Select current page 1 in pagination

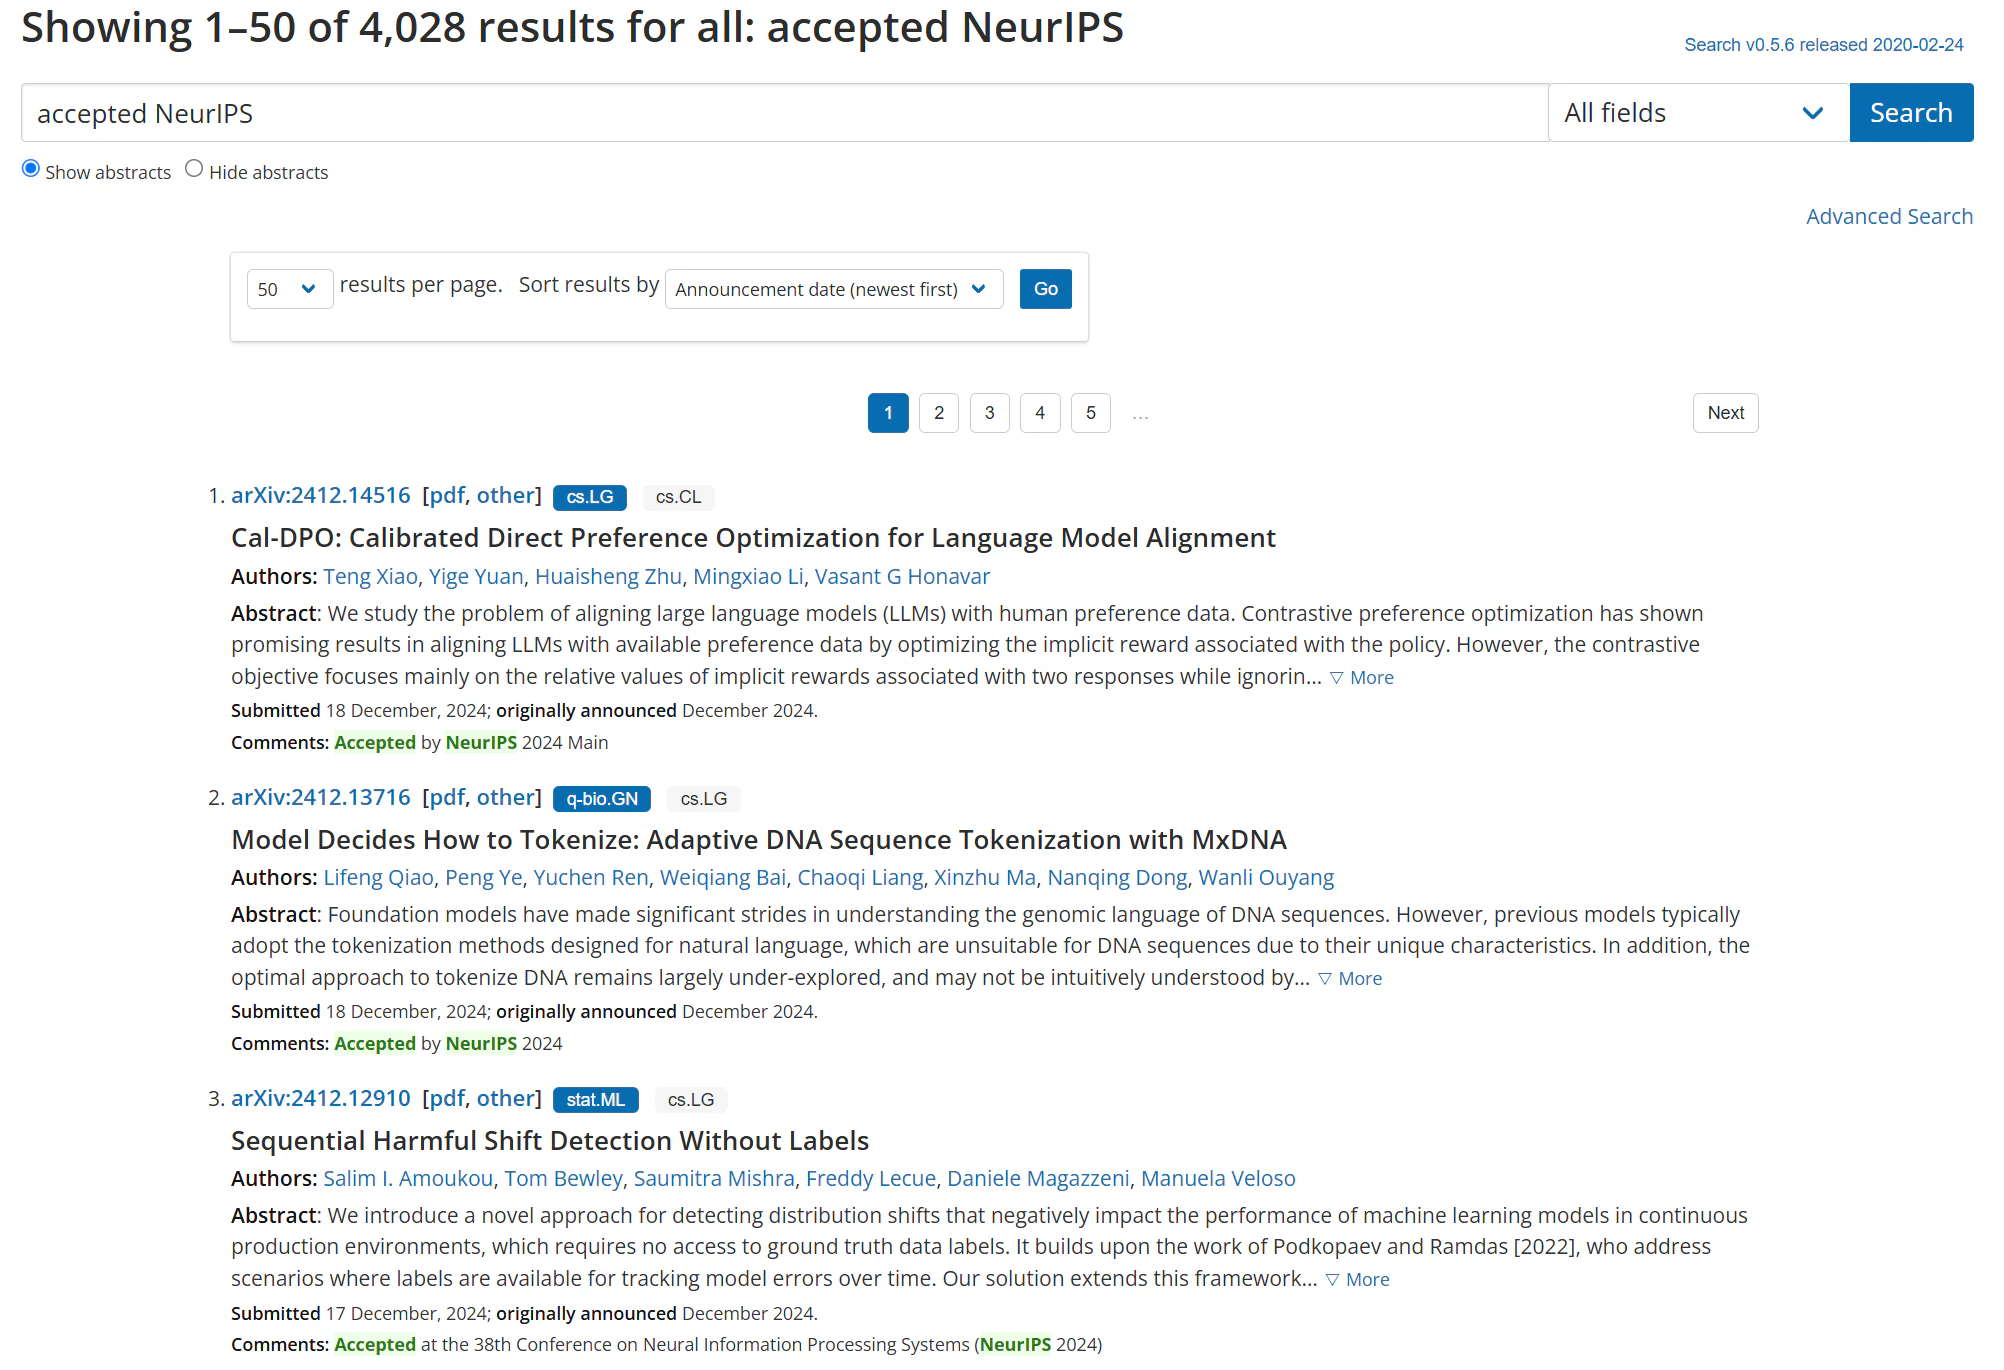coord(888,413)
